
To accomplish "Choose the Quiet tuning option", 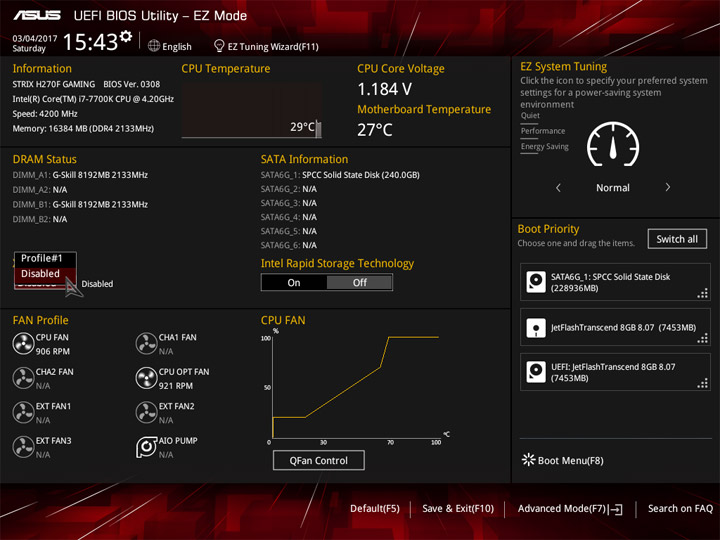I will point(530,116).
